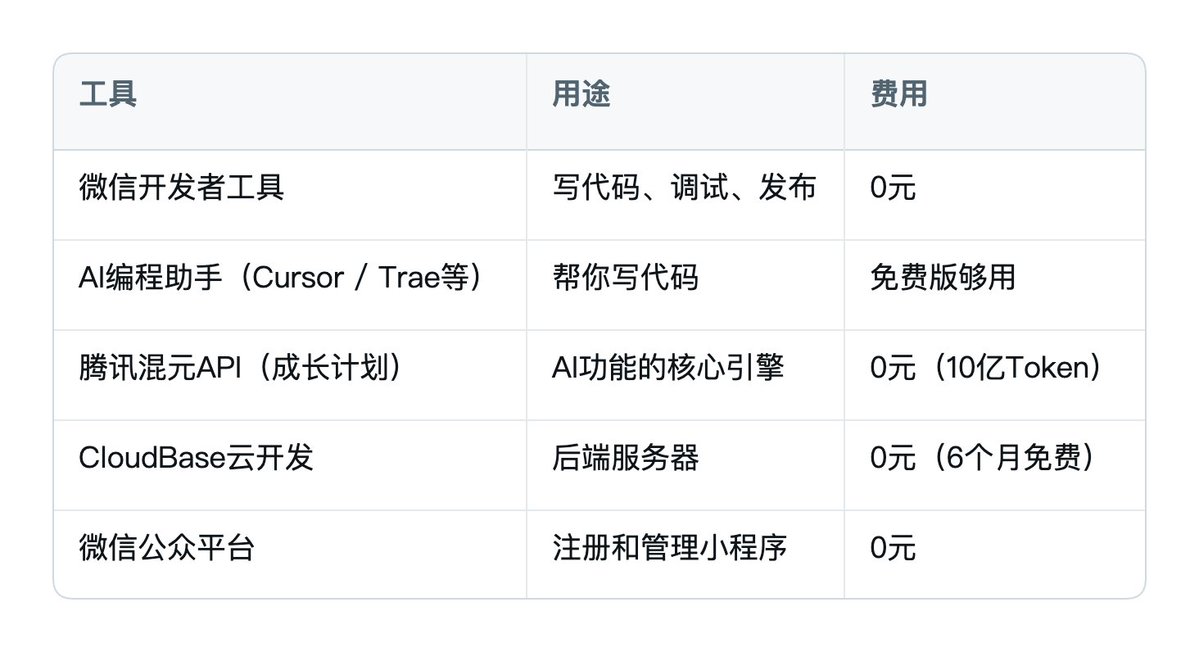This screenshot has height=652, width=1199.
Task: Click 0元 cost in 微信公众平台 row
Action: [892, 548]
